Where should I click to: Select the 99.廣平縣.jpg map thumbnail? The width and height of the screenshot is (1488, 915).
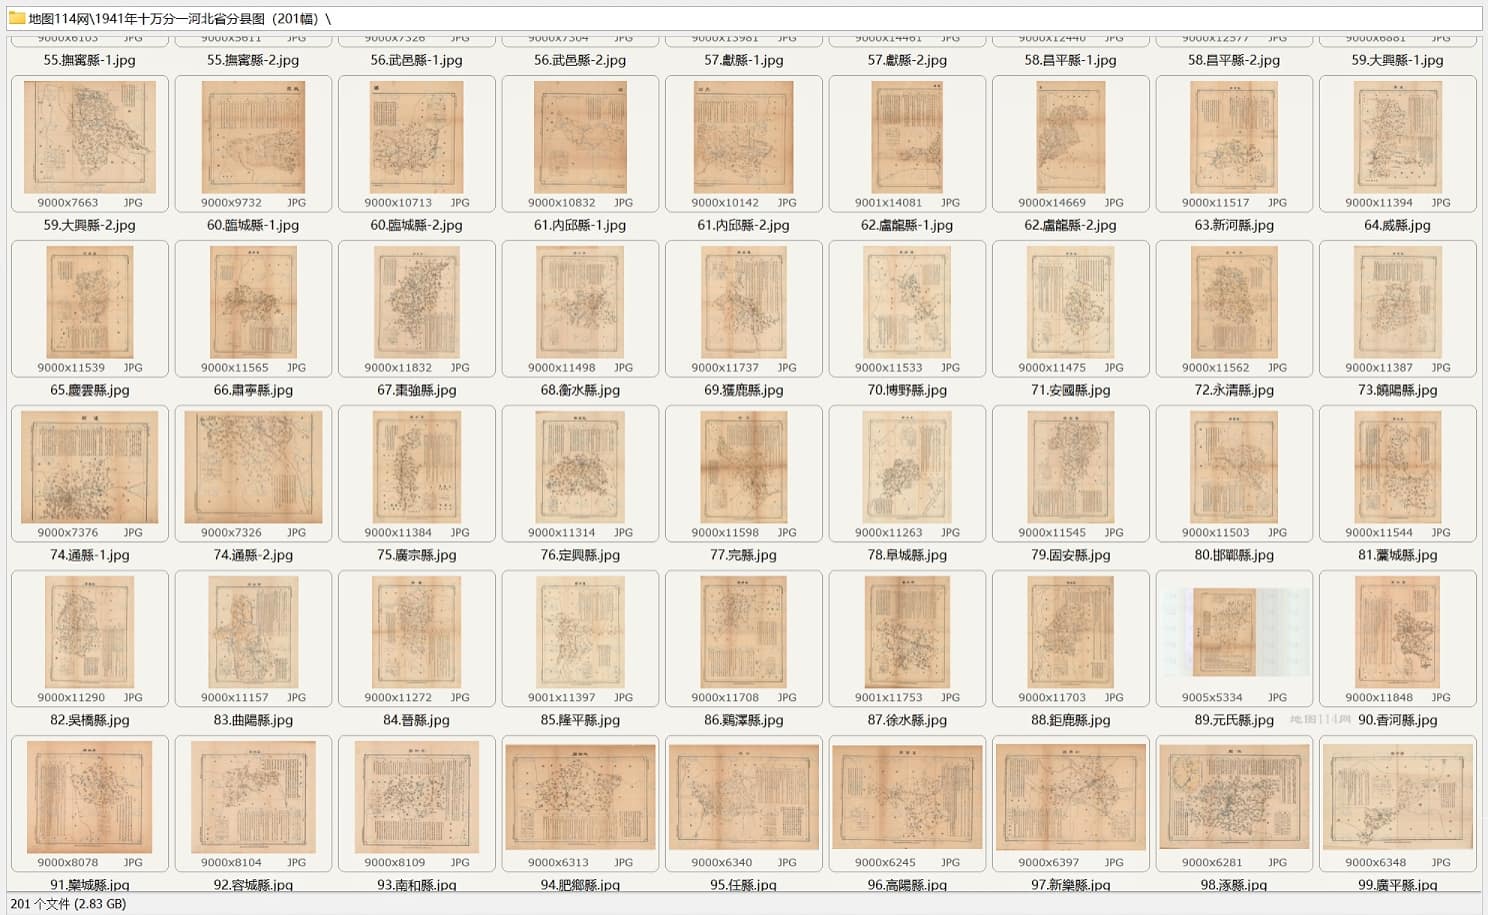tap(1398, 798)
